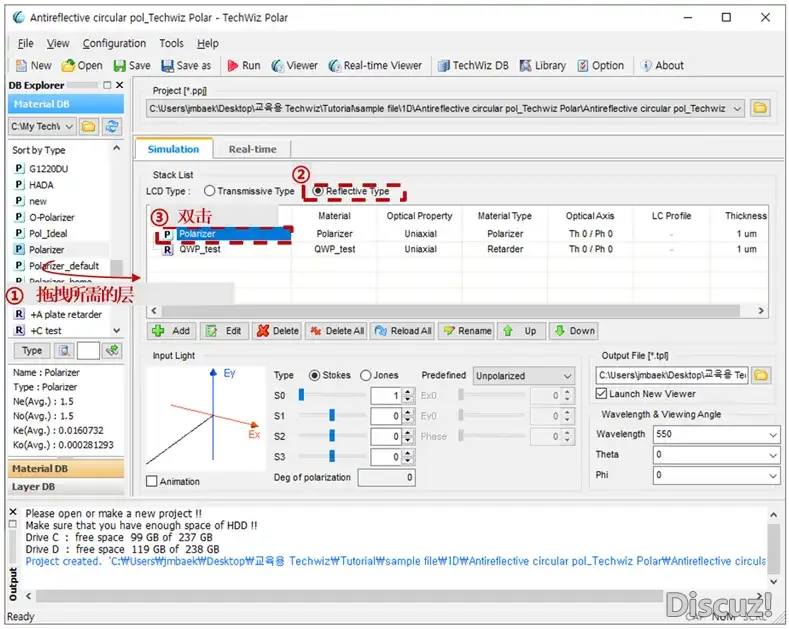Open the File menu
The height and width of the screenshot is (629, 789).
coord(25,44)
